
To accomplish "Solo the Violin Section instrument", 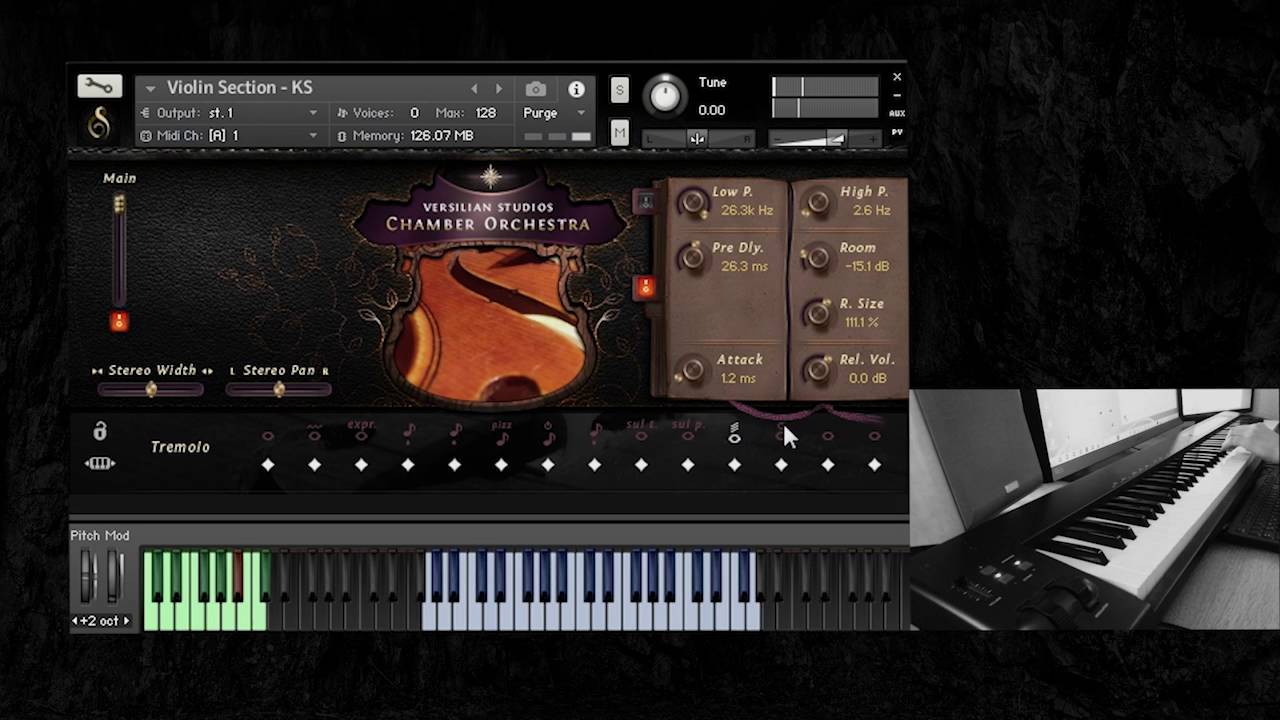I will pyautogui.click(x=620, y=91).
